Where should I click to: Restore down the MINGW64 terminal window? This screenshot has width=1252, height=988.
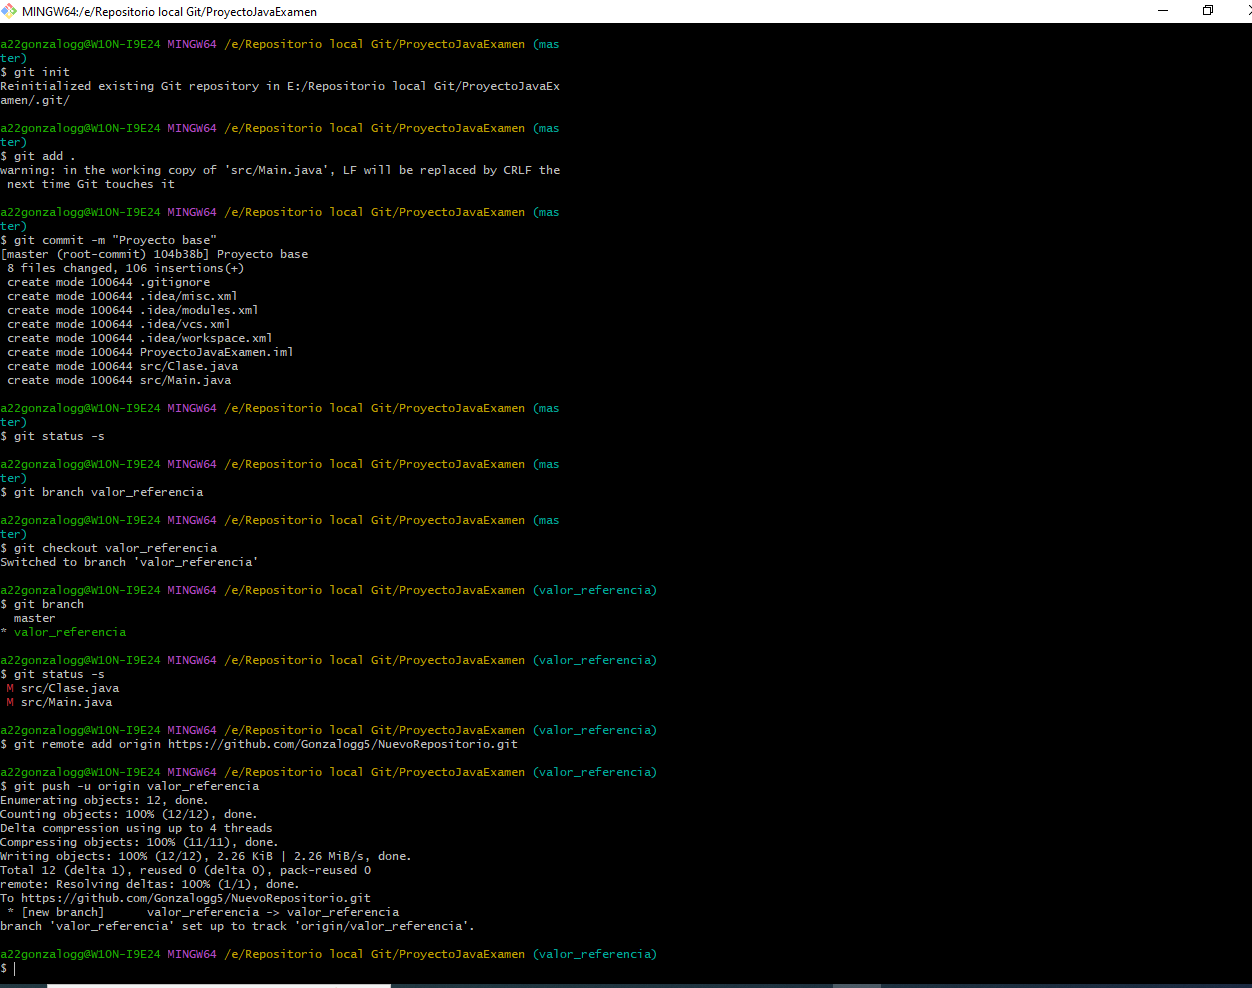(1208, 11)
